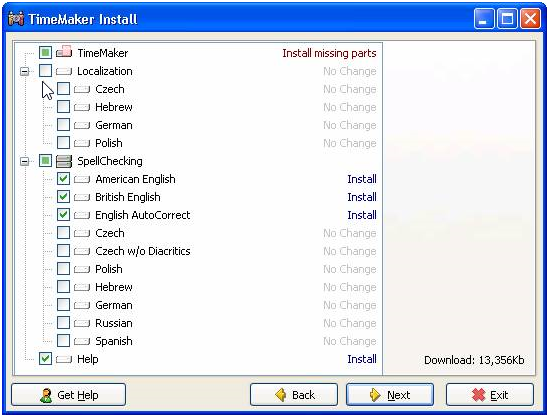
Task: Collapse the SpellChecking tree node
Action: pos(25,161)
